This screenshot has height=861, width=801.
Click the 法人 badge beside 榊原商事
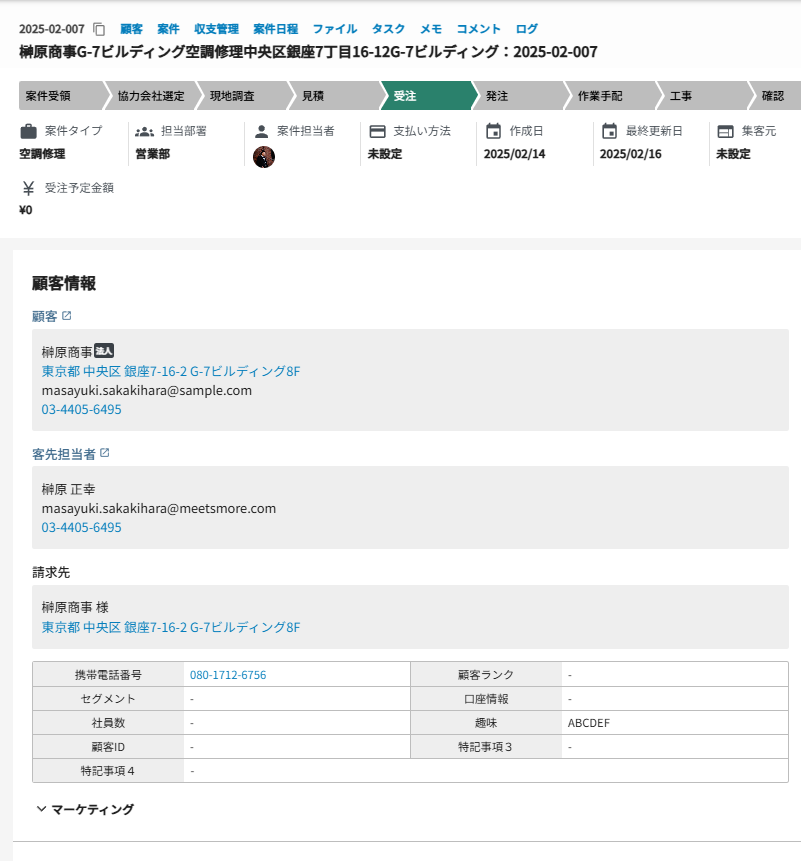tap(104, 350)
